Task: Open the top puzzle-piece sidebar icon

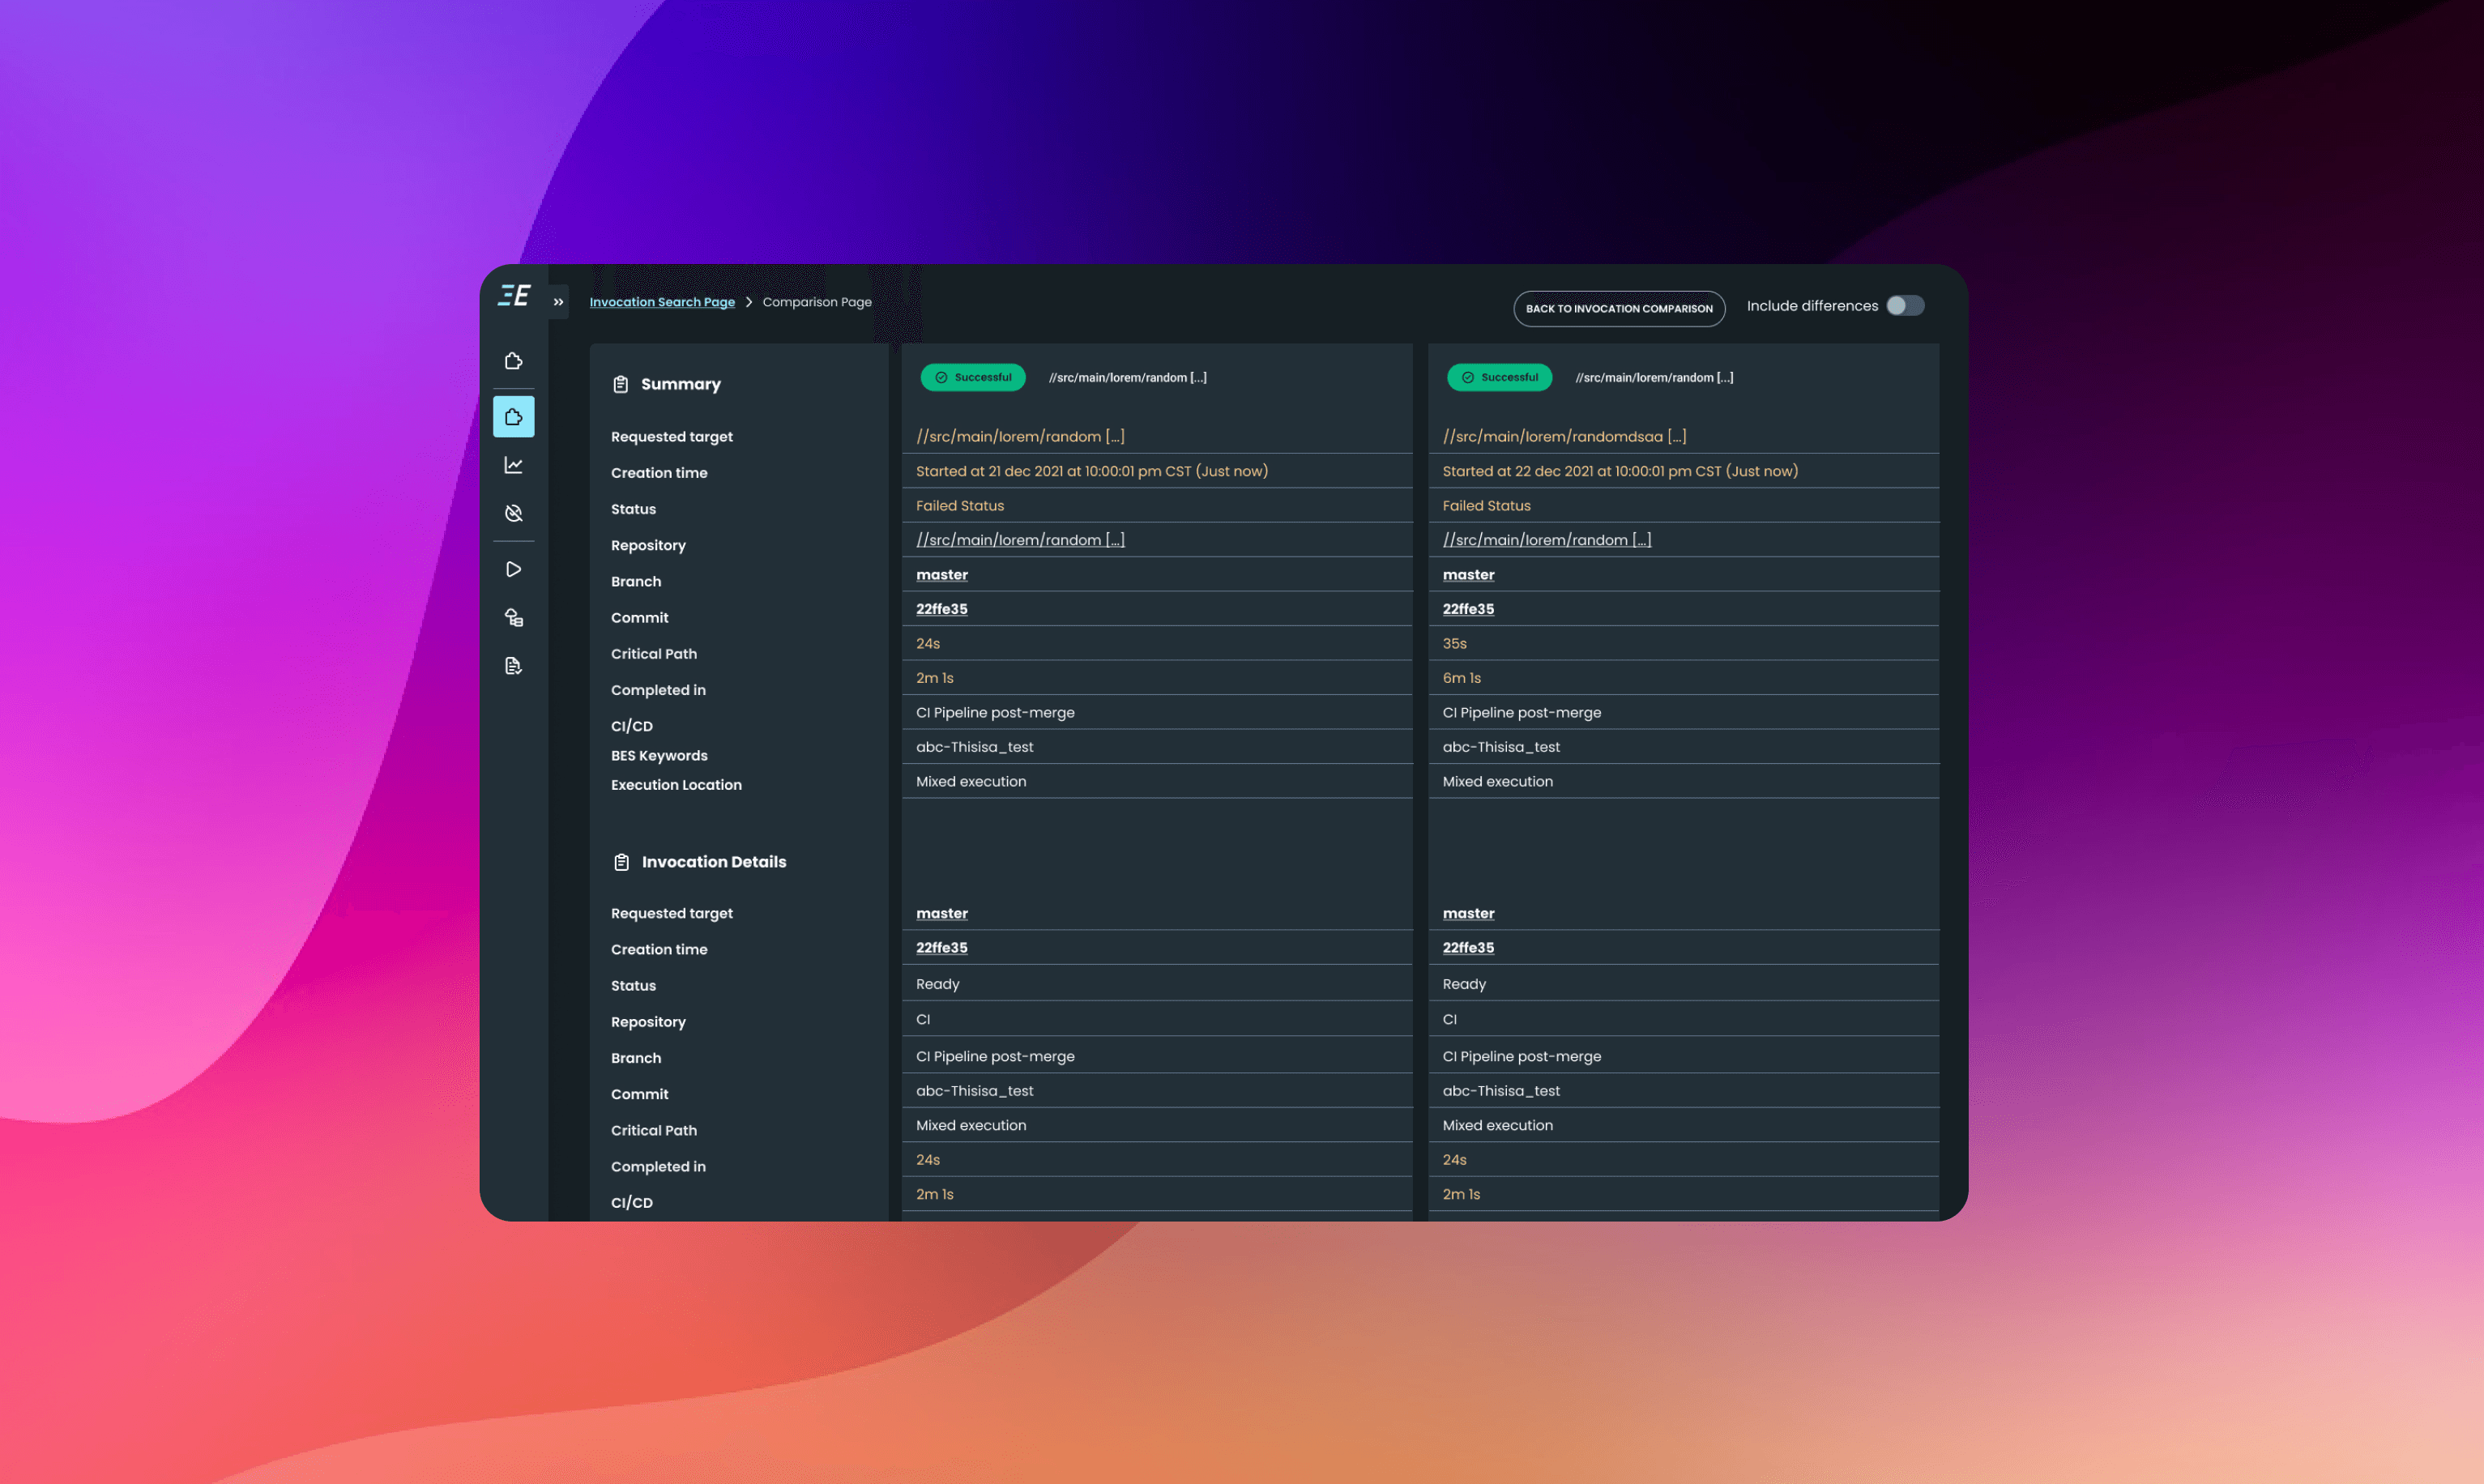Action: coord(513,361)
